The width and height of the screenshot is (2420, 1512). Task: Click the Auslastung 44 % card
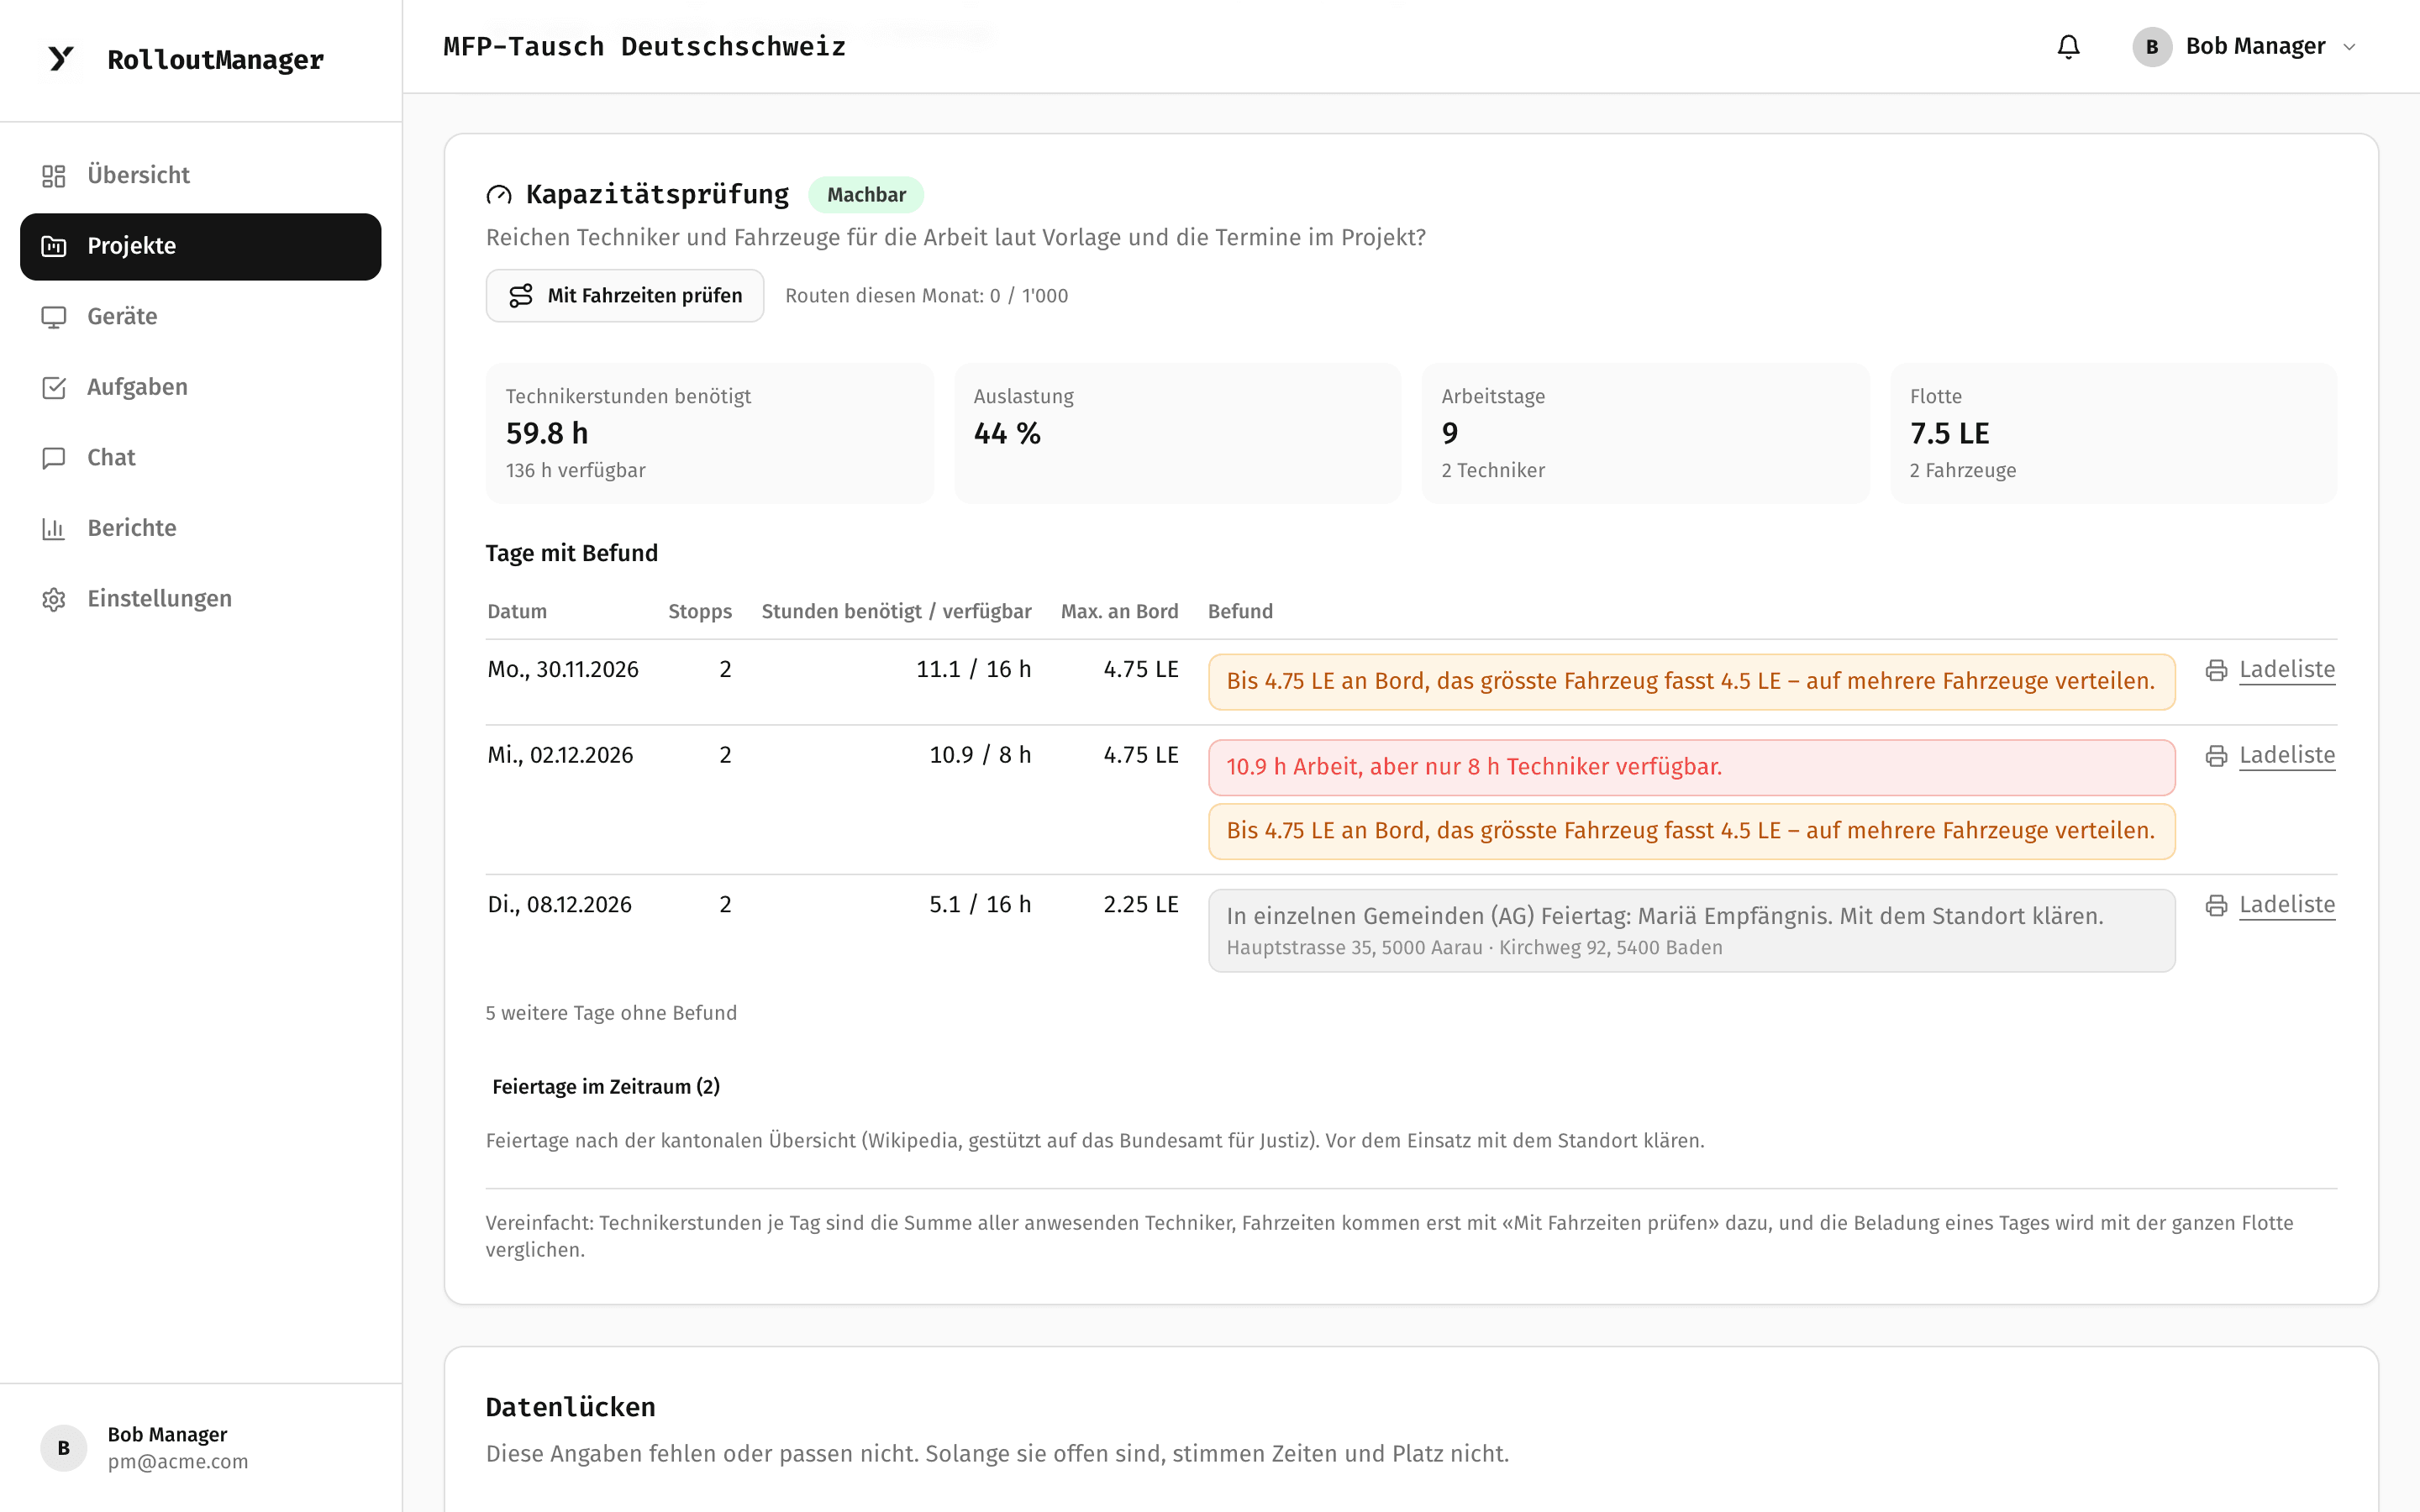click(1177, 433)
